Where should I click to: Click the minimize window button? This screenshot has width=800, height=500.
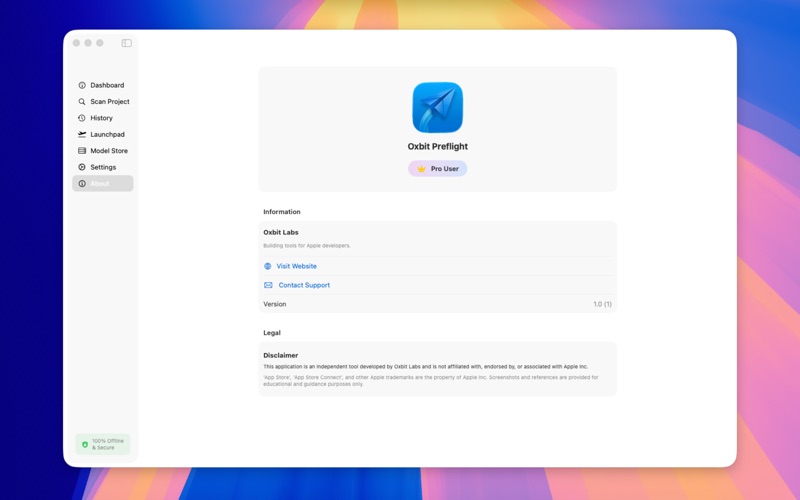click(x=88, y=43)
